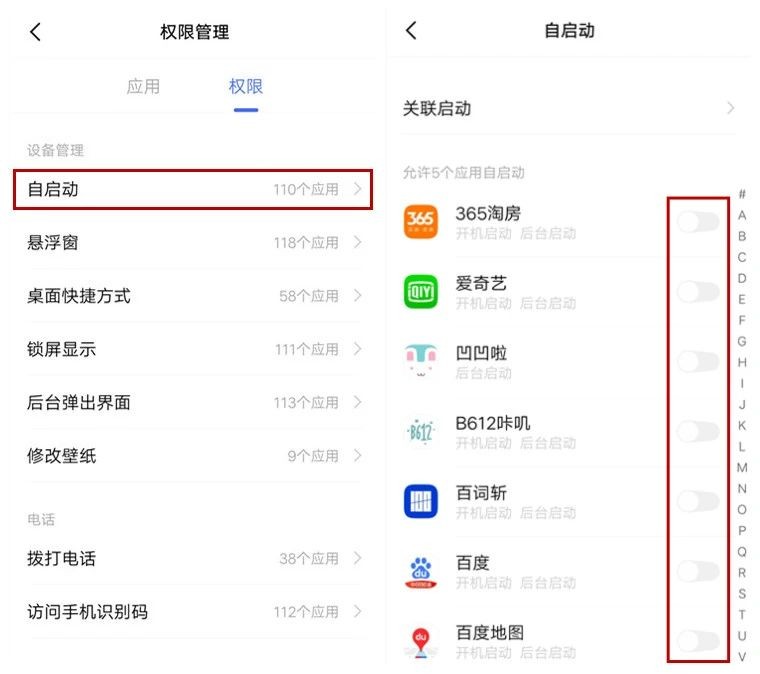Go back from 自启动 screen

tap(411, 31)
